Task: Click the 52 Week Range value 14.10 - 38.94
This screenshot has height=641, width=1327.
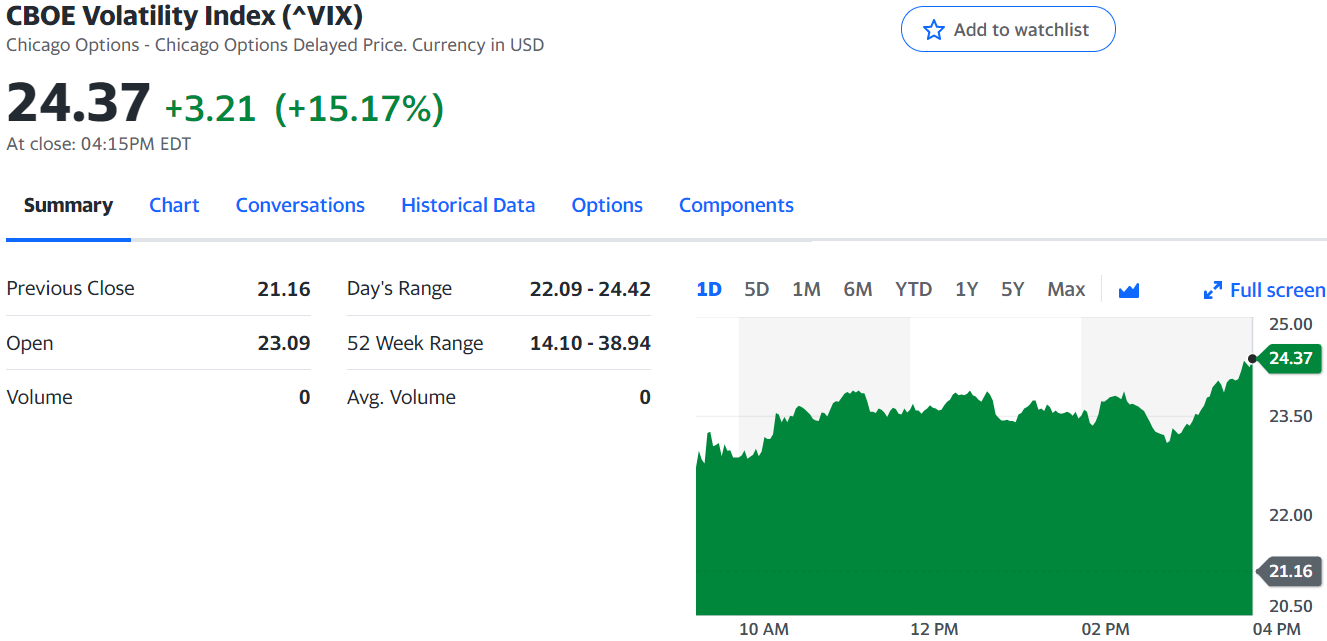Action: point(590,343)
